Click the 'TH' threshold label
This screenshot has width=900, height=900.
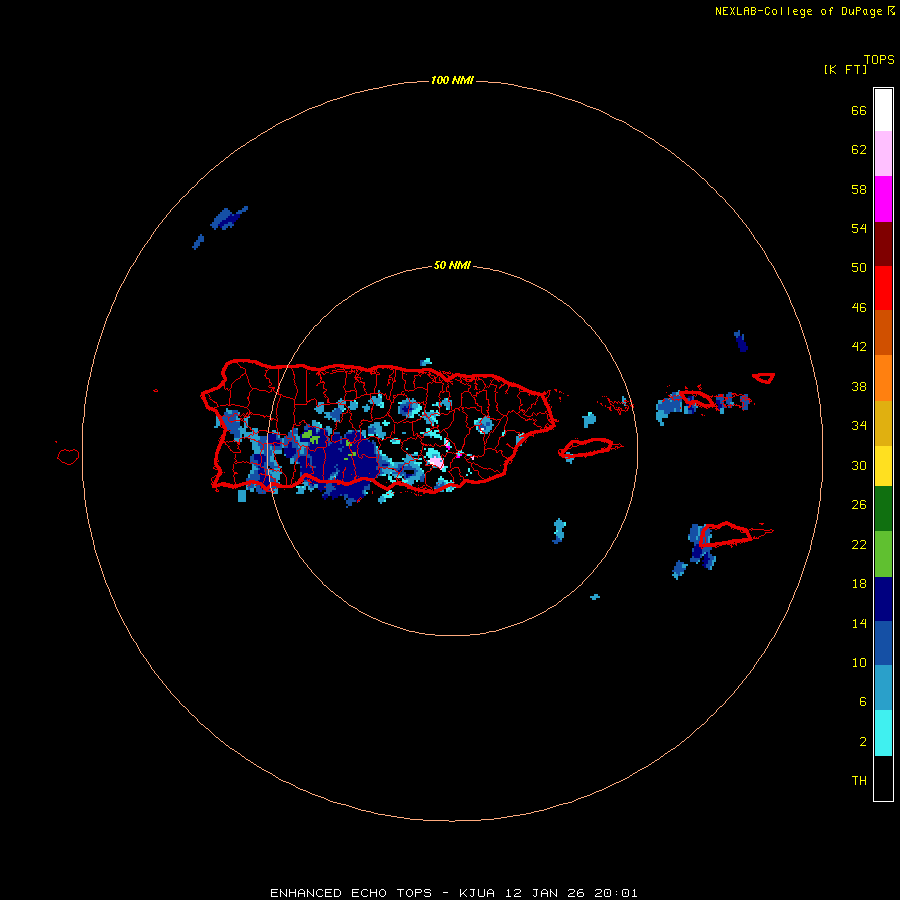coord(859,781)
